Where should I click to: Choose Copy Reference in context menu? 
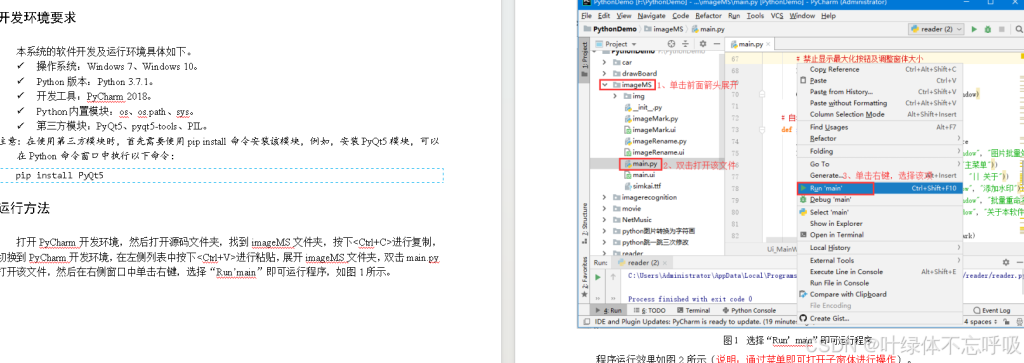pyautogui.click(x=881, y=69)
